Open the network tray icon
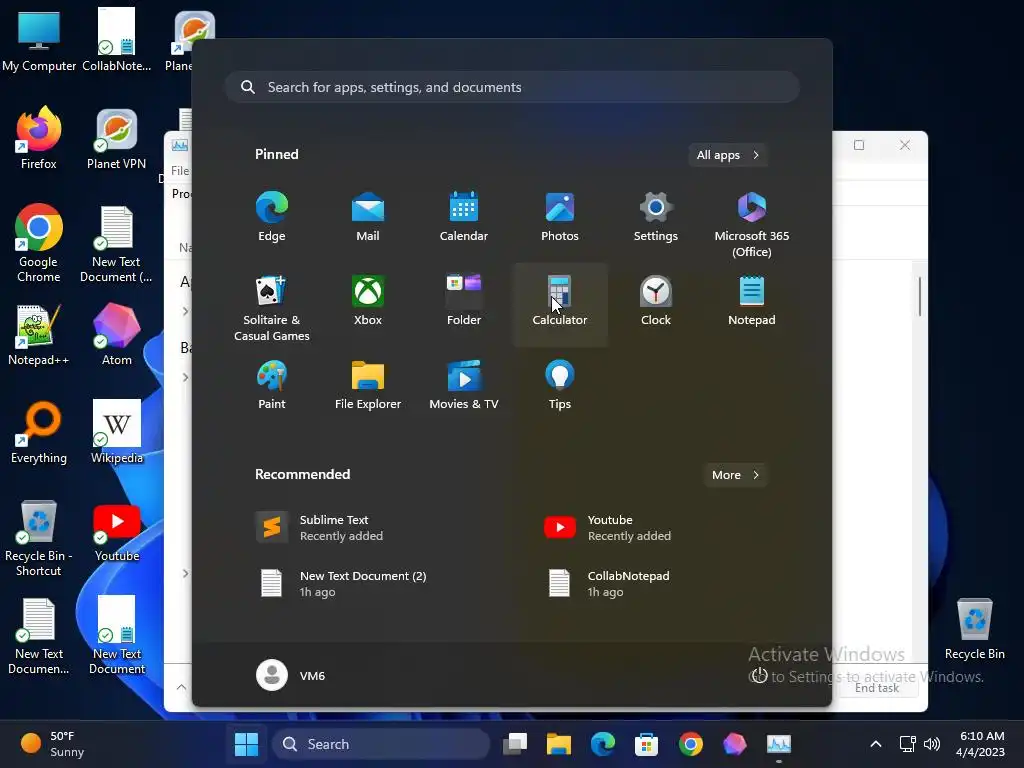This screenshot has width=1024, height=768. point(907,744)
